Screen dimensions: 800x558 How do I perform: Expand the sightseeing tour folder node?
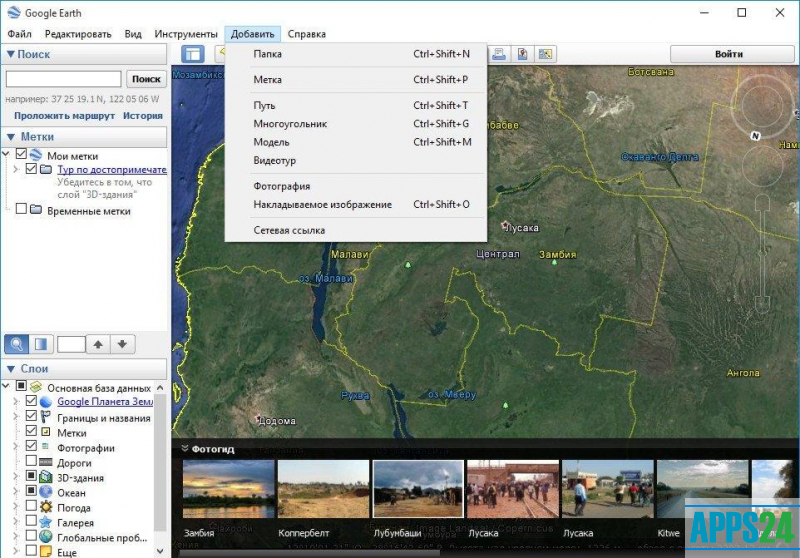[x=16, y=169]
